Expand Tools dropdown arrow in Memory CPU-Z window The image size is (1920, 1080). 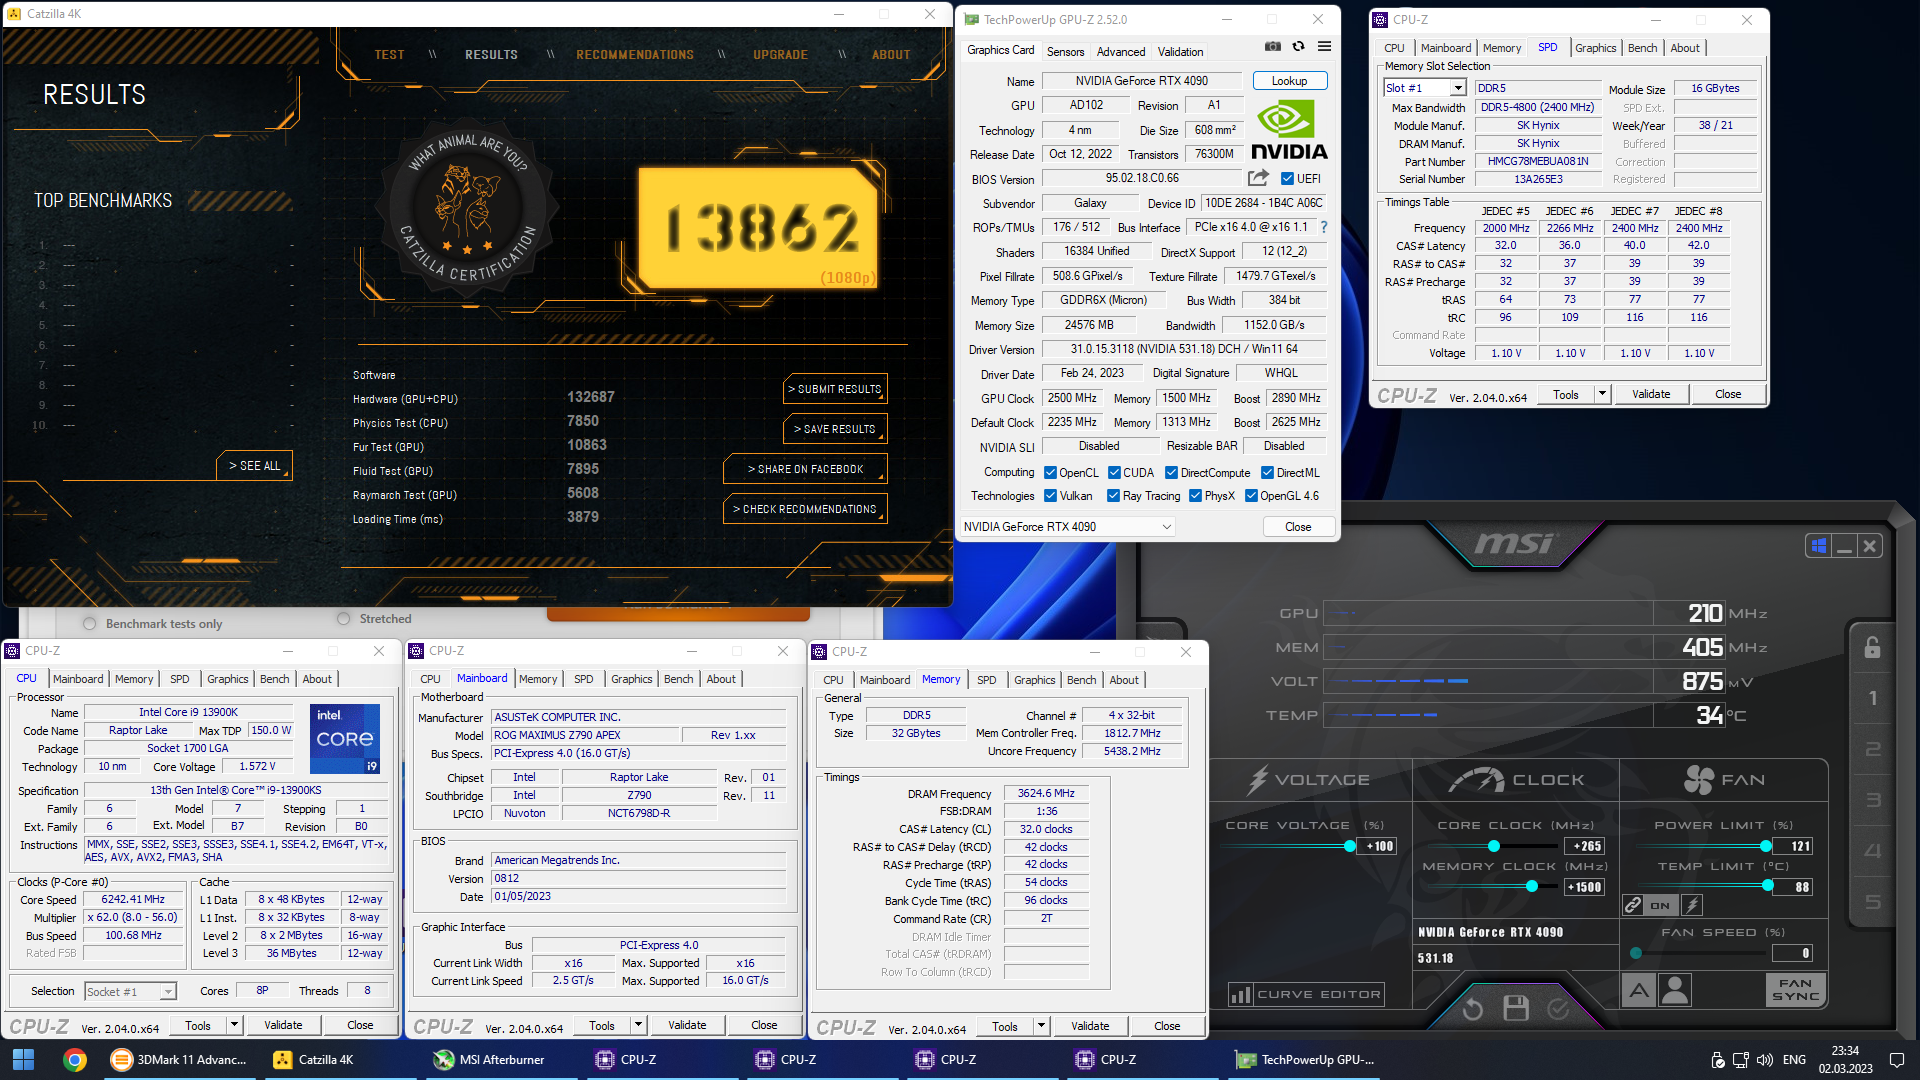pyautogui.click(x=1041, y=1025)
